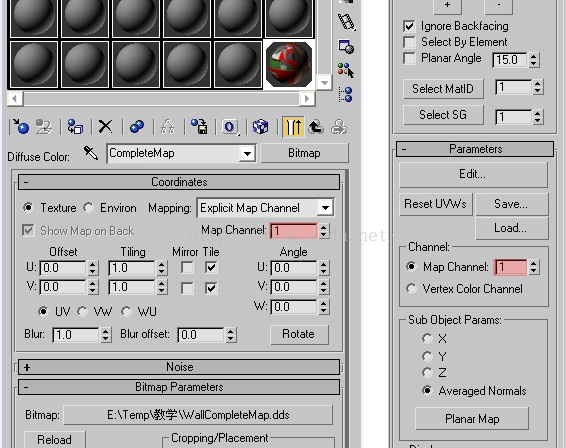This screenshot has width=566, height=448.
Task: Collapse the Coordinates rollout header
Action: (179, 182)
